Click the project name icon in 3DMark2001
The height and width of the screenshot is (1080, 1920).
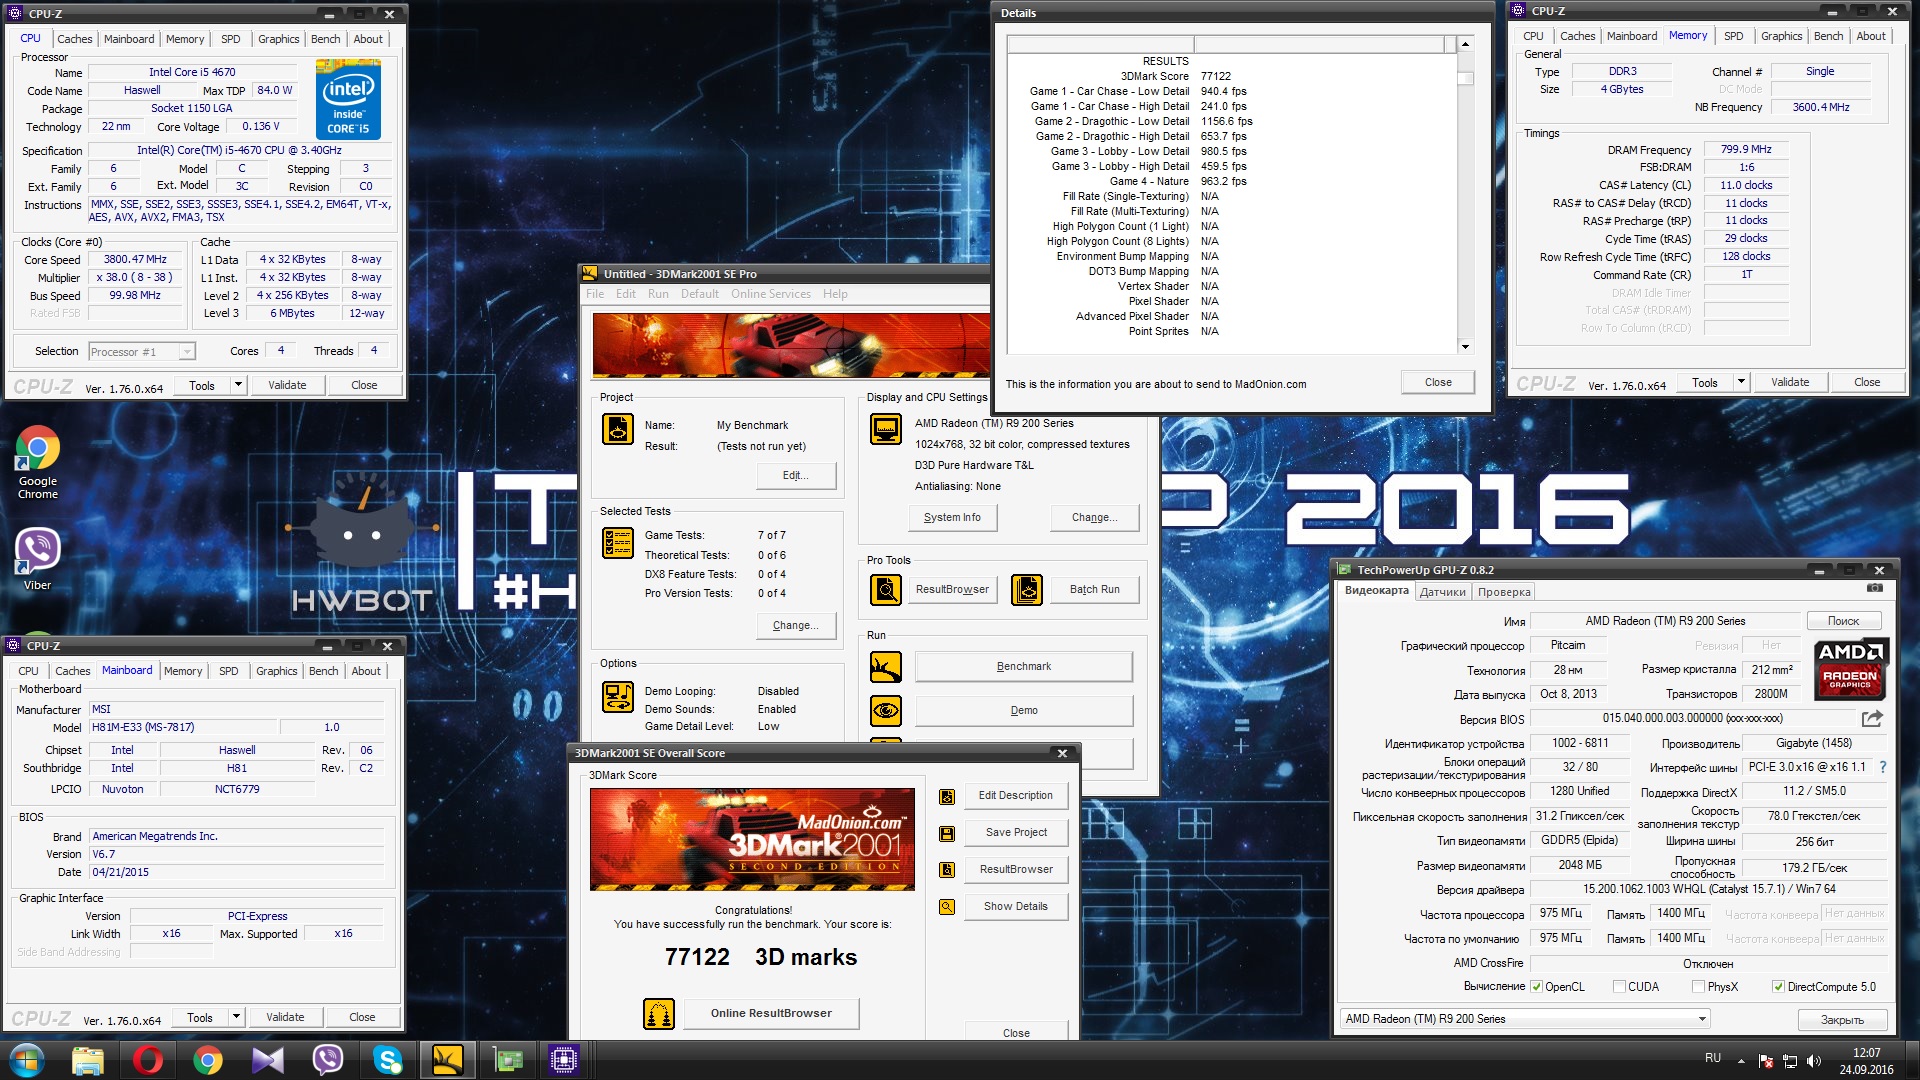(x=618, y=429)
